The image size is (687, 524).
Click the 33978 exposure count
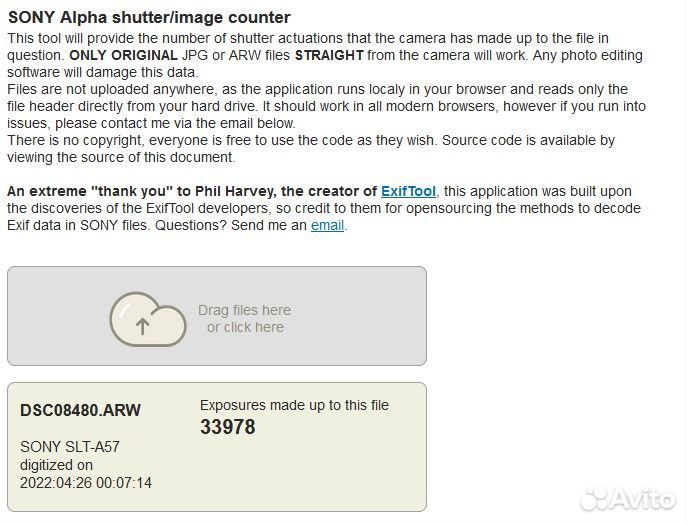tap(228, 427)
